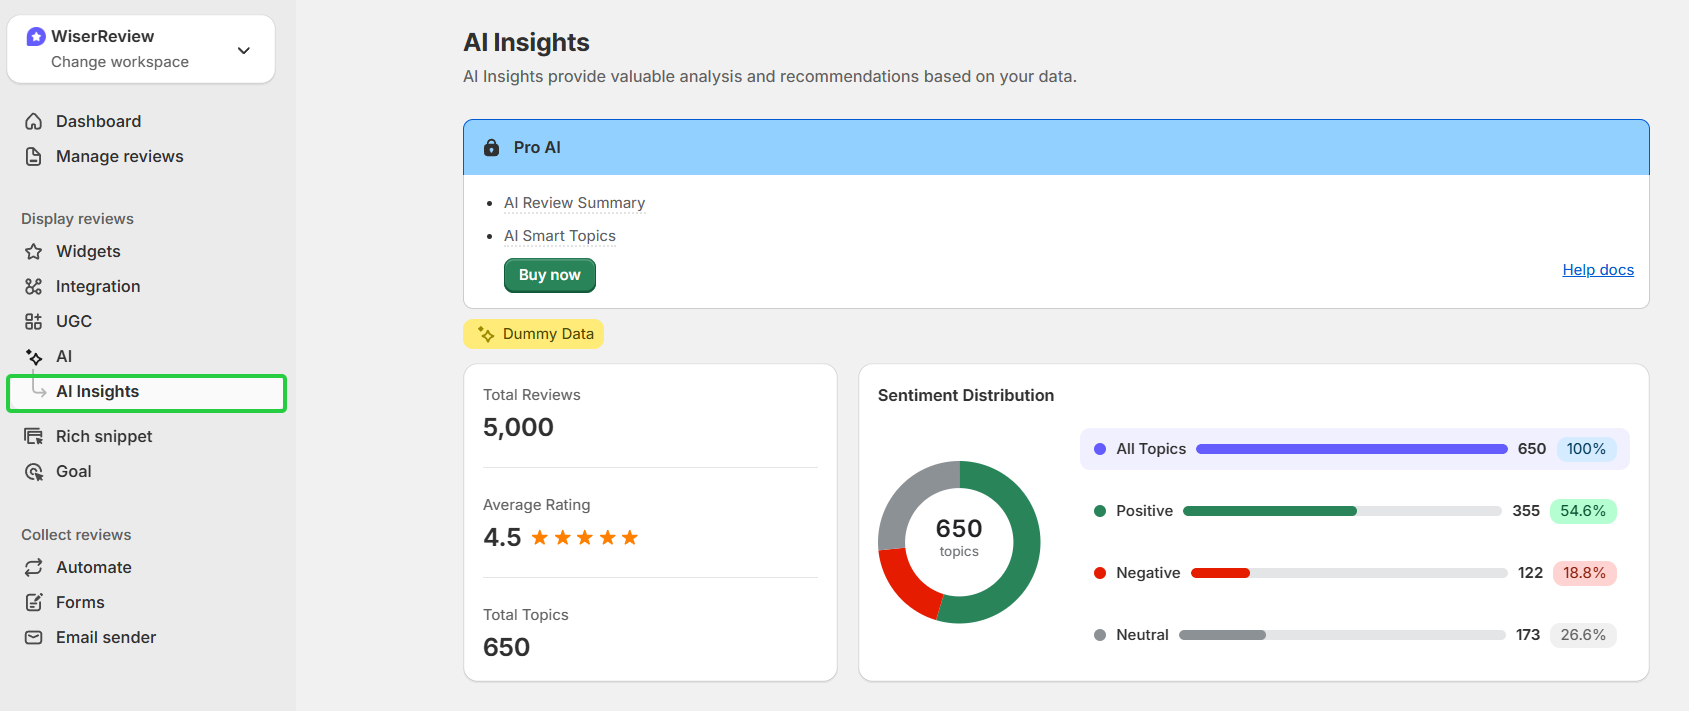Click the Dummy Data badge
Image resolution: width=1689 pixels, height=711 pixels.
coord(534,334)
